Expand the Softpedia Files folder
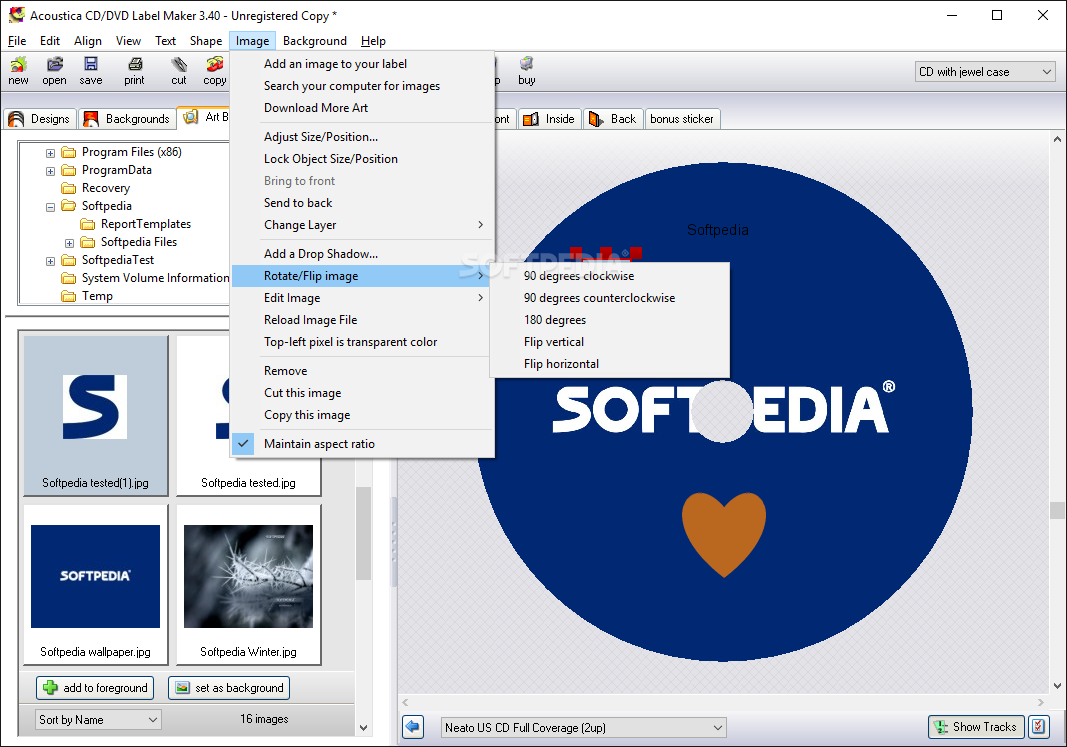This screenshot has width=1067, height=747. pos(69,243)
